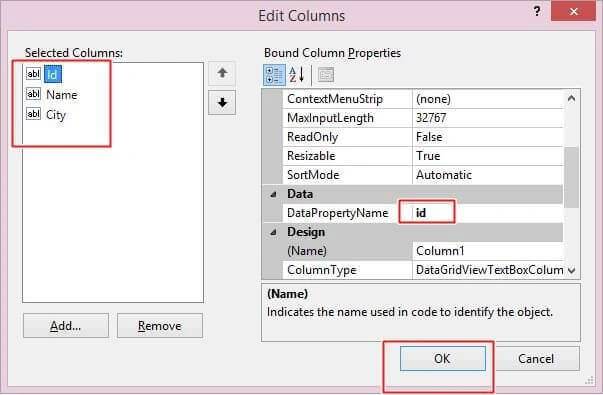
Task: Select the Name column entry
Action: click(x=62, y=95)
